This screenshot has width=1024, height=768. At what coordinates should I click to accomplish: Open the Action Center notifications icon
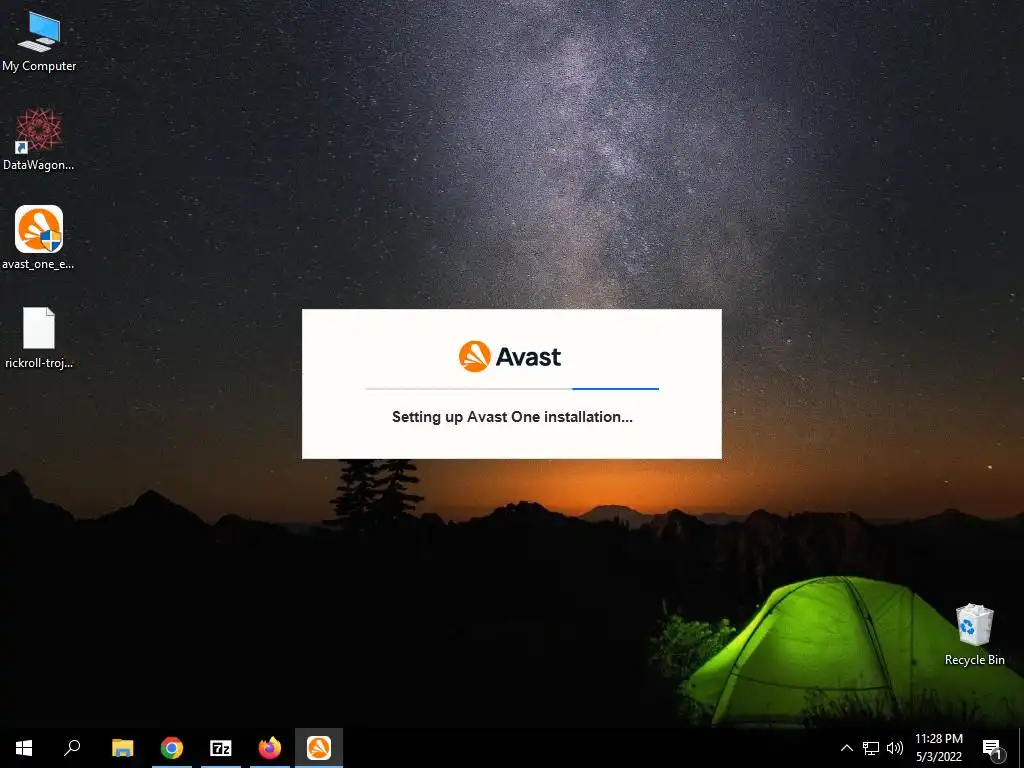(x=993, y=748)
